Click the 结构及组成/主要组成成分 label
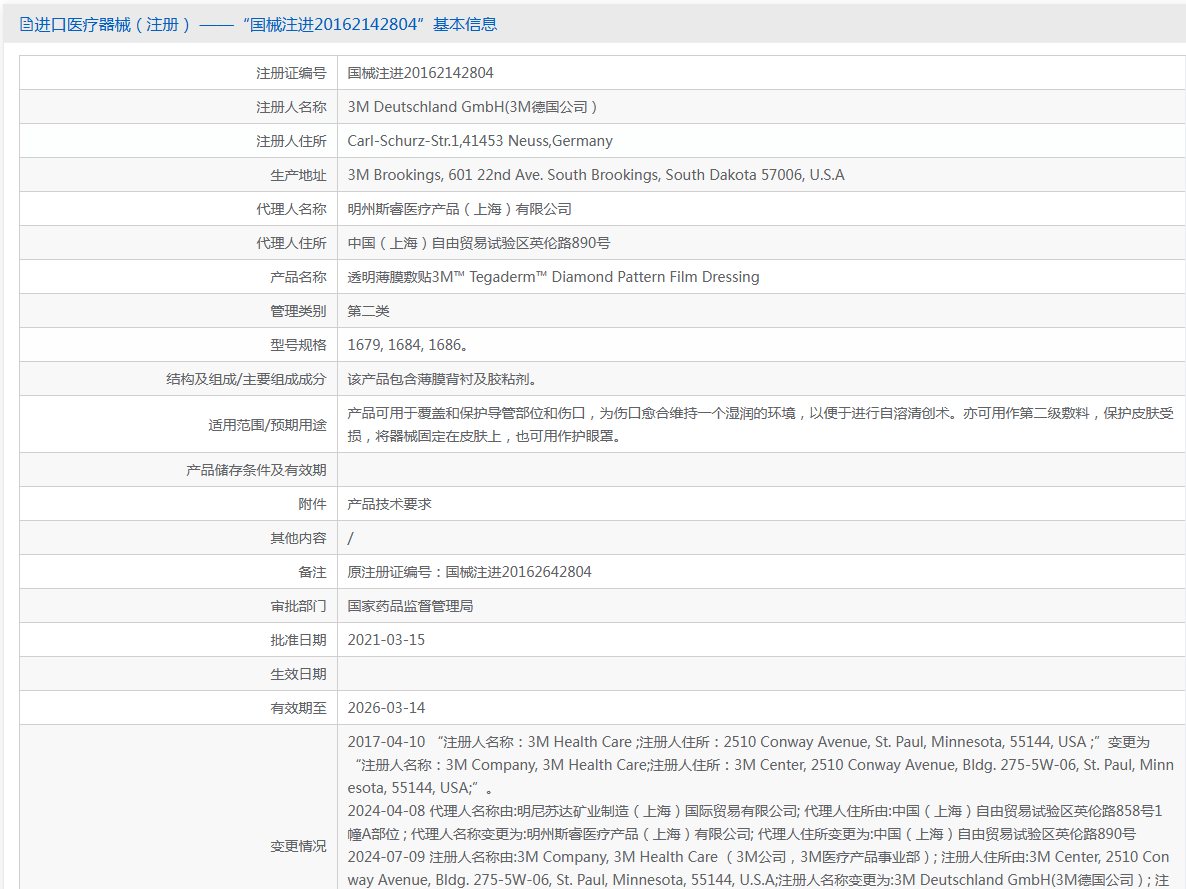This screenshot has width=1186, height=889. tap(246, 380)
